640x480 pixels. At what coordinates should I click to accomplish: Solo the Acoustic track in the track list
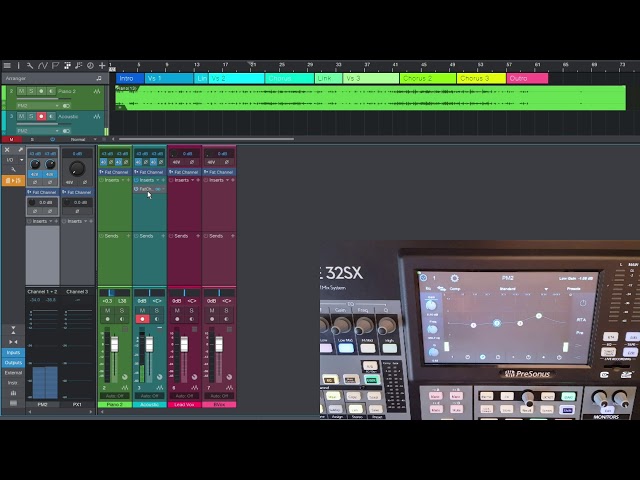pyautogui.click(x=31, y=117)
